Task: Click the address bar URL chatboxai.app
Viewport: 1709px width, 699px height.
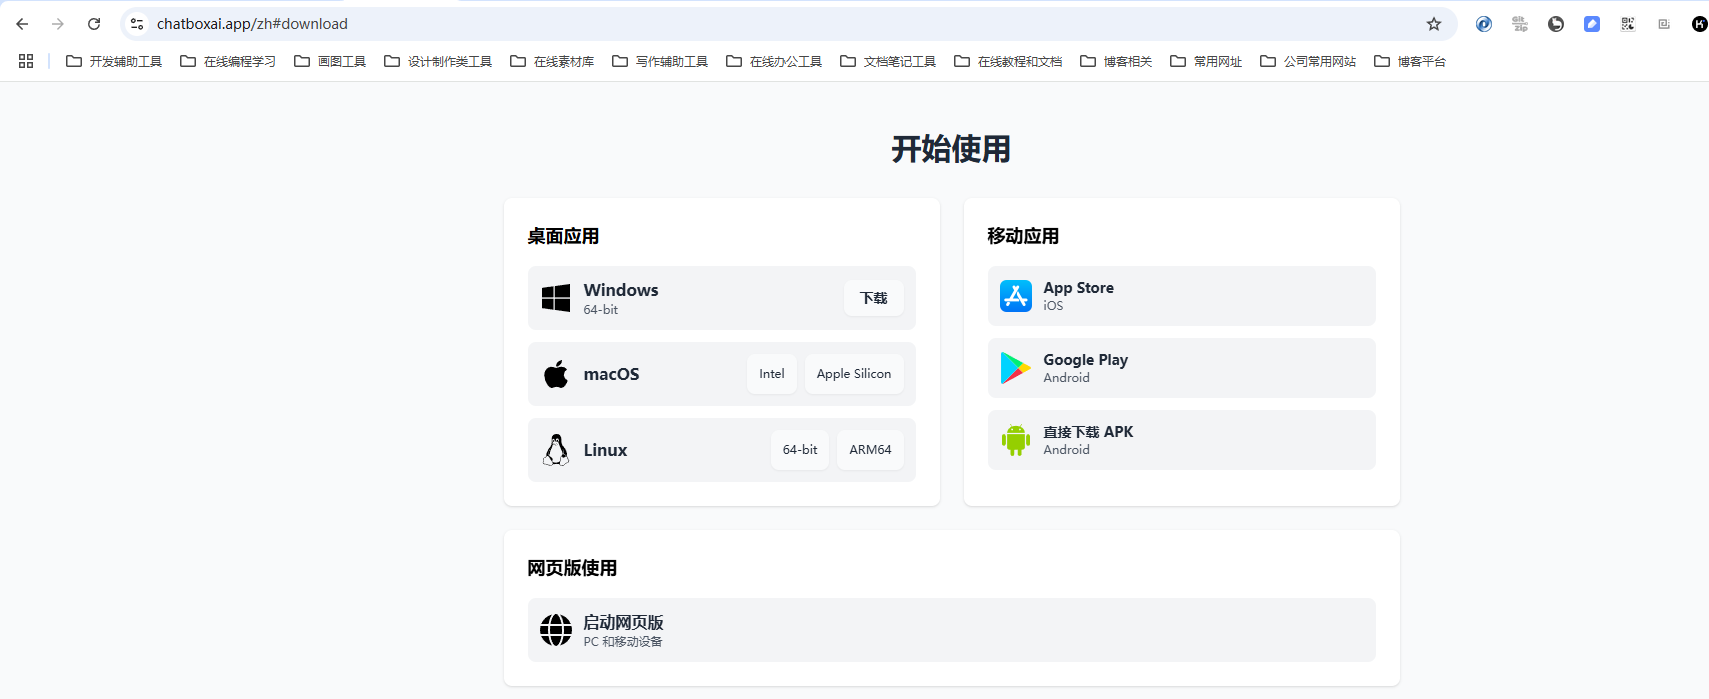Action: coord(252,24)
